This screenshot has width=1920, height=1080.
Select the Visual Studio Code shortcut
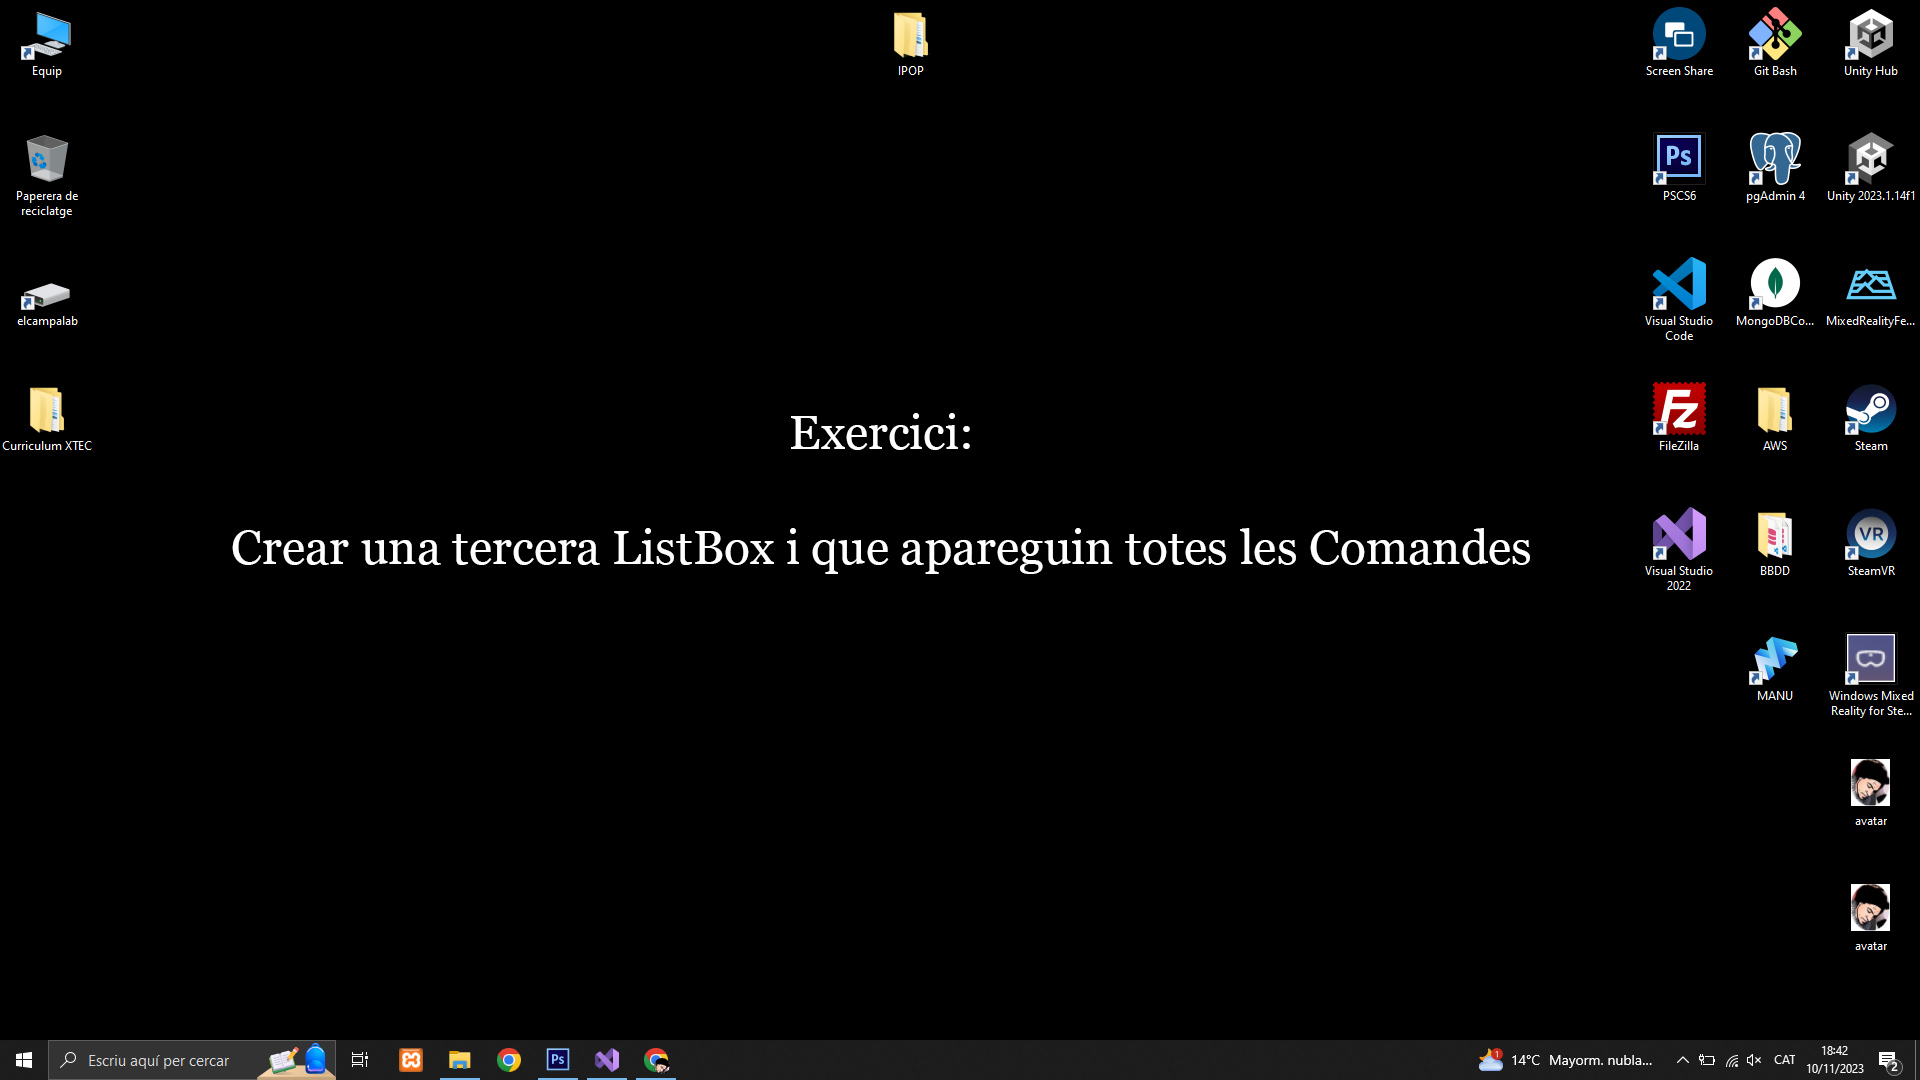pyautogui.click(x=1679, y=285)
